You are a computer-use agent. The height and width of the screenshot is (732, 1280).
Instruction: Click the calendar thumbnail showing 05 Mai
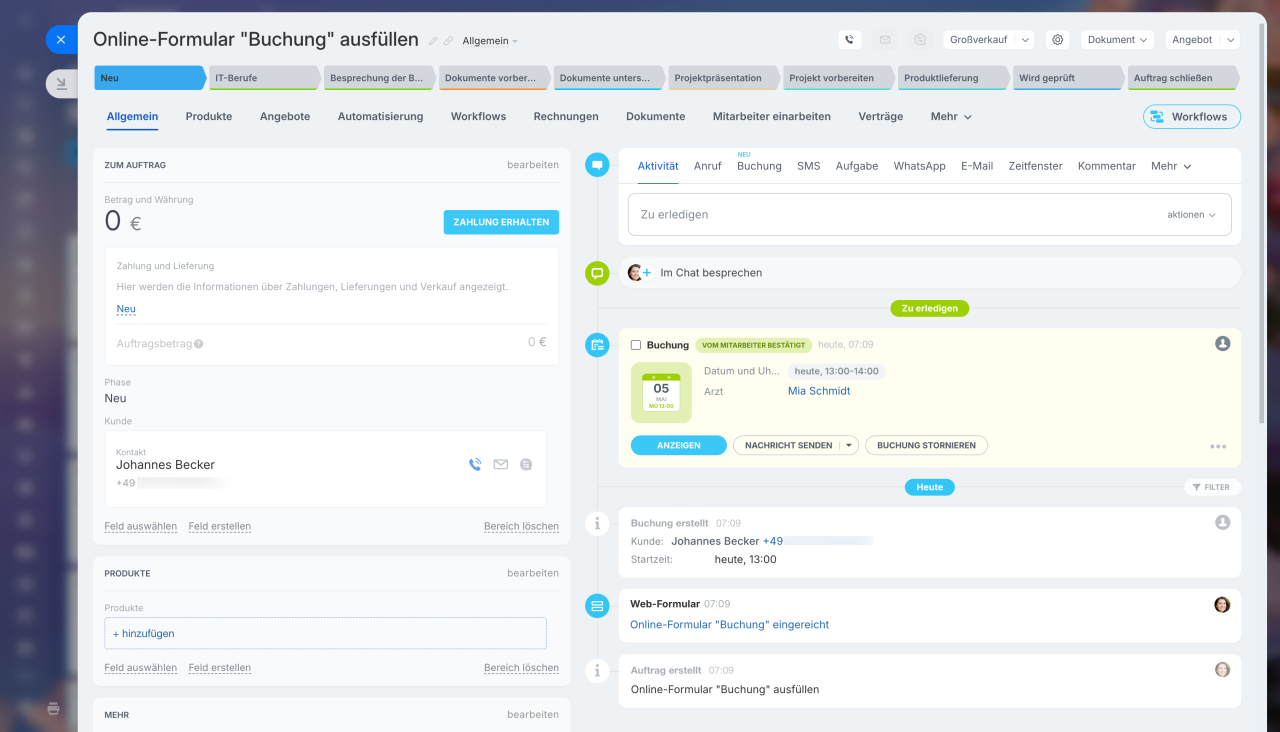click(x=661, y=393)
